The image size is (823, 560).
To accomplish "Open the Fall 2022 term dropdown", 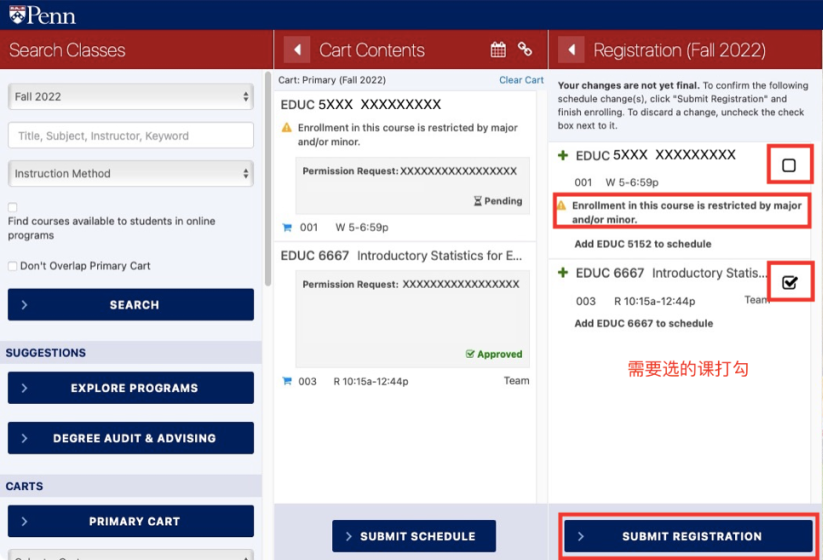I will click(x=131, y=97).
